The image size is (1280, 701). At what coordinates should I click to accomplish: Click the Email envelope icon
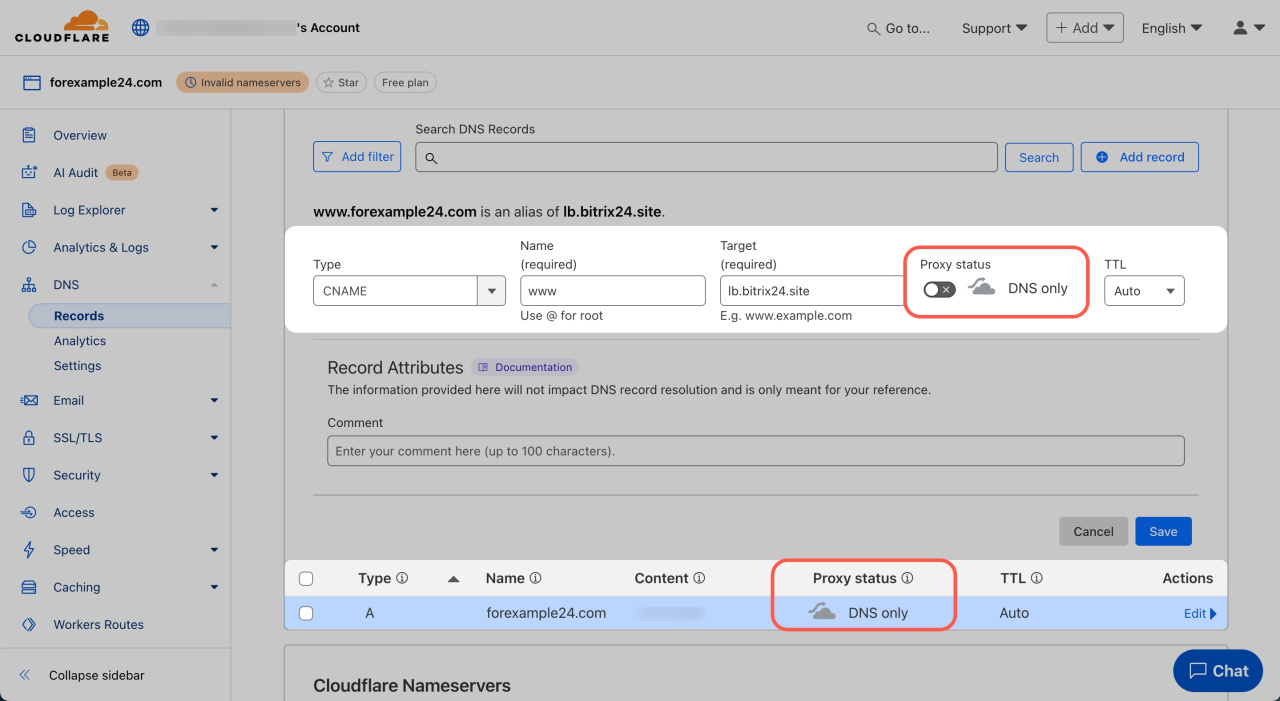29,400
